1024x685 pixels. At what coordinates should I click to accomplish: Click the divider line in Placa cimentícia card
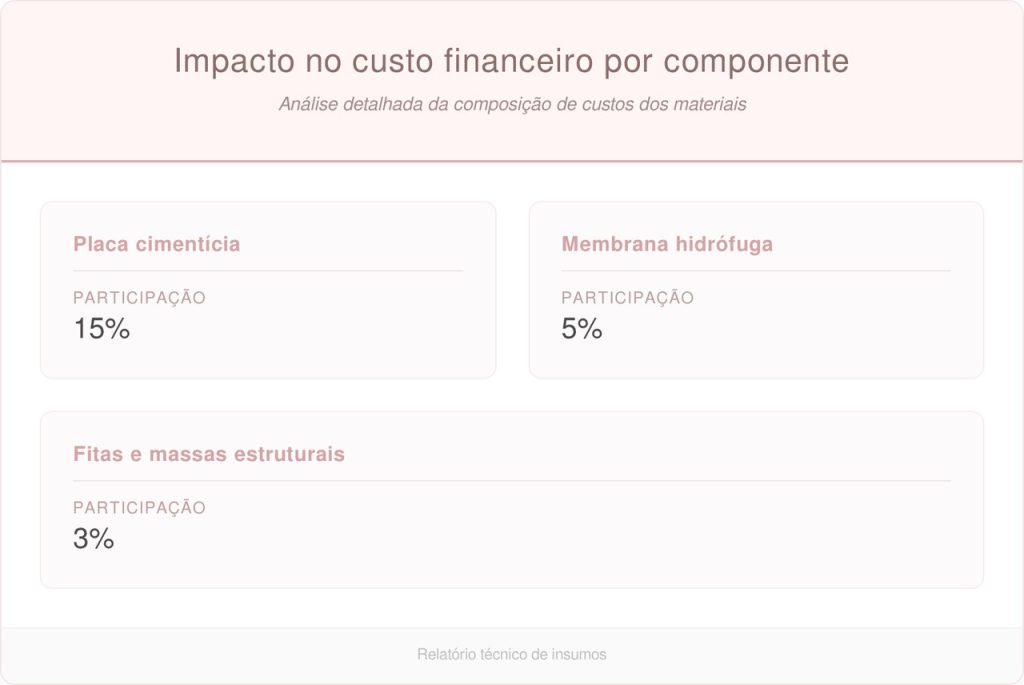[x=268, y=271]
